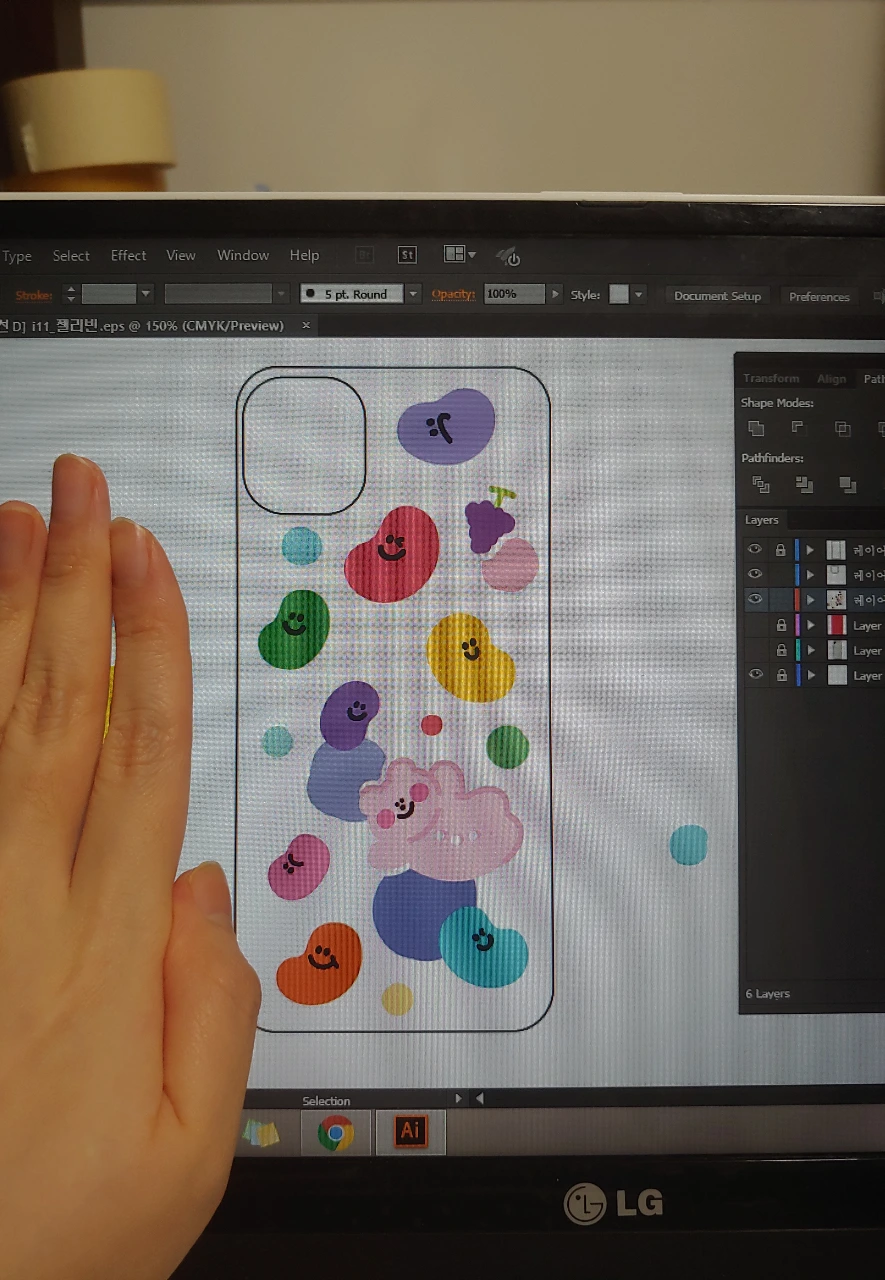Click the Preferences button

pos(819,297)
